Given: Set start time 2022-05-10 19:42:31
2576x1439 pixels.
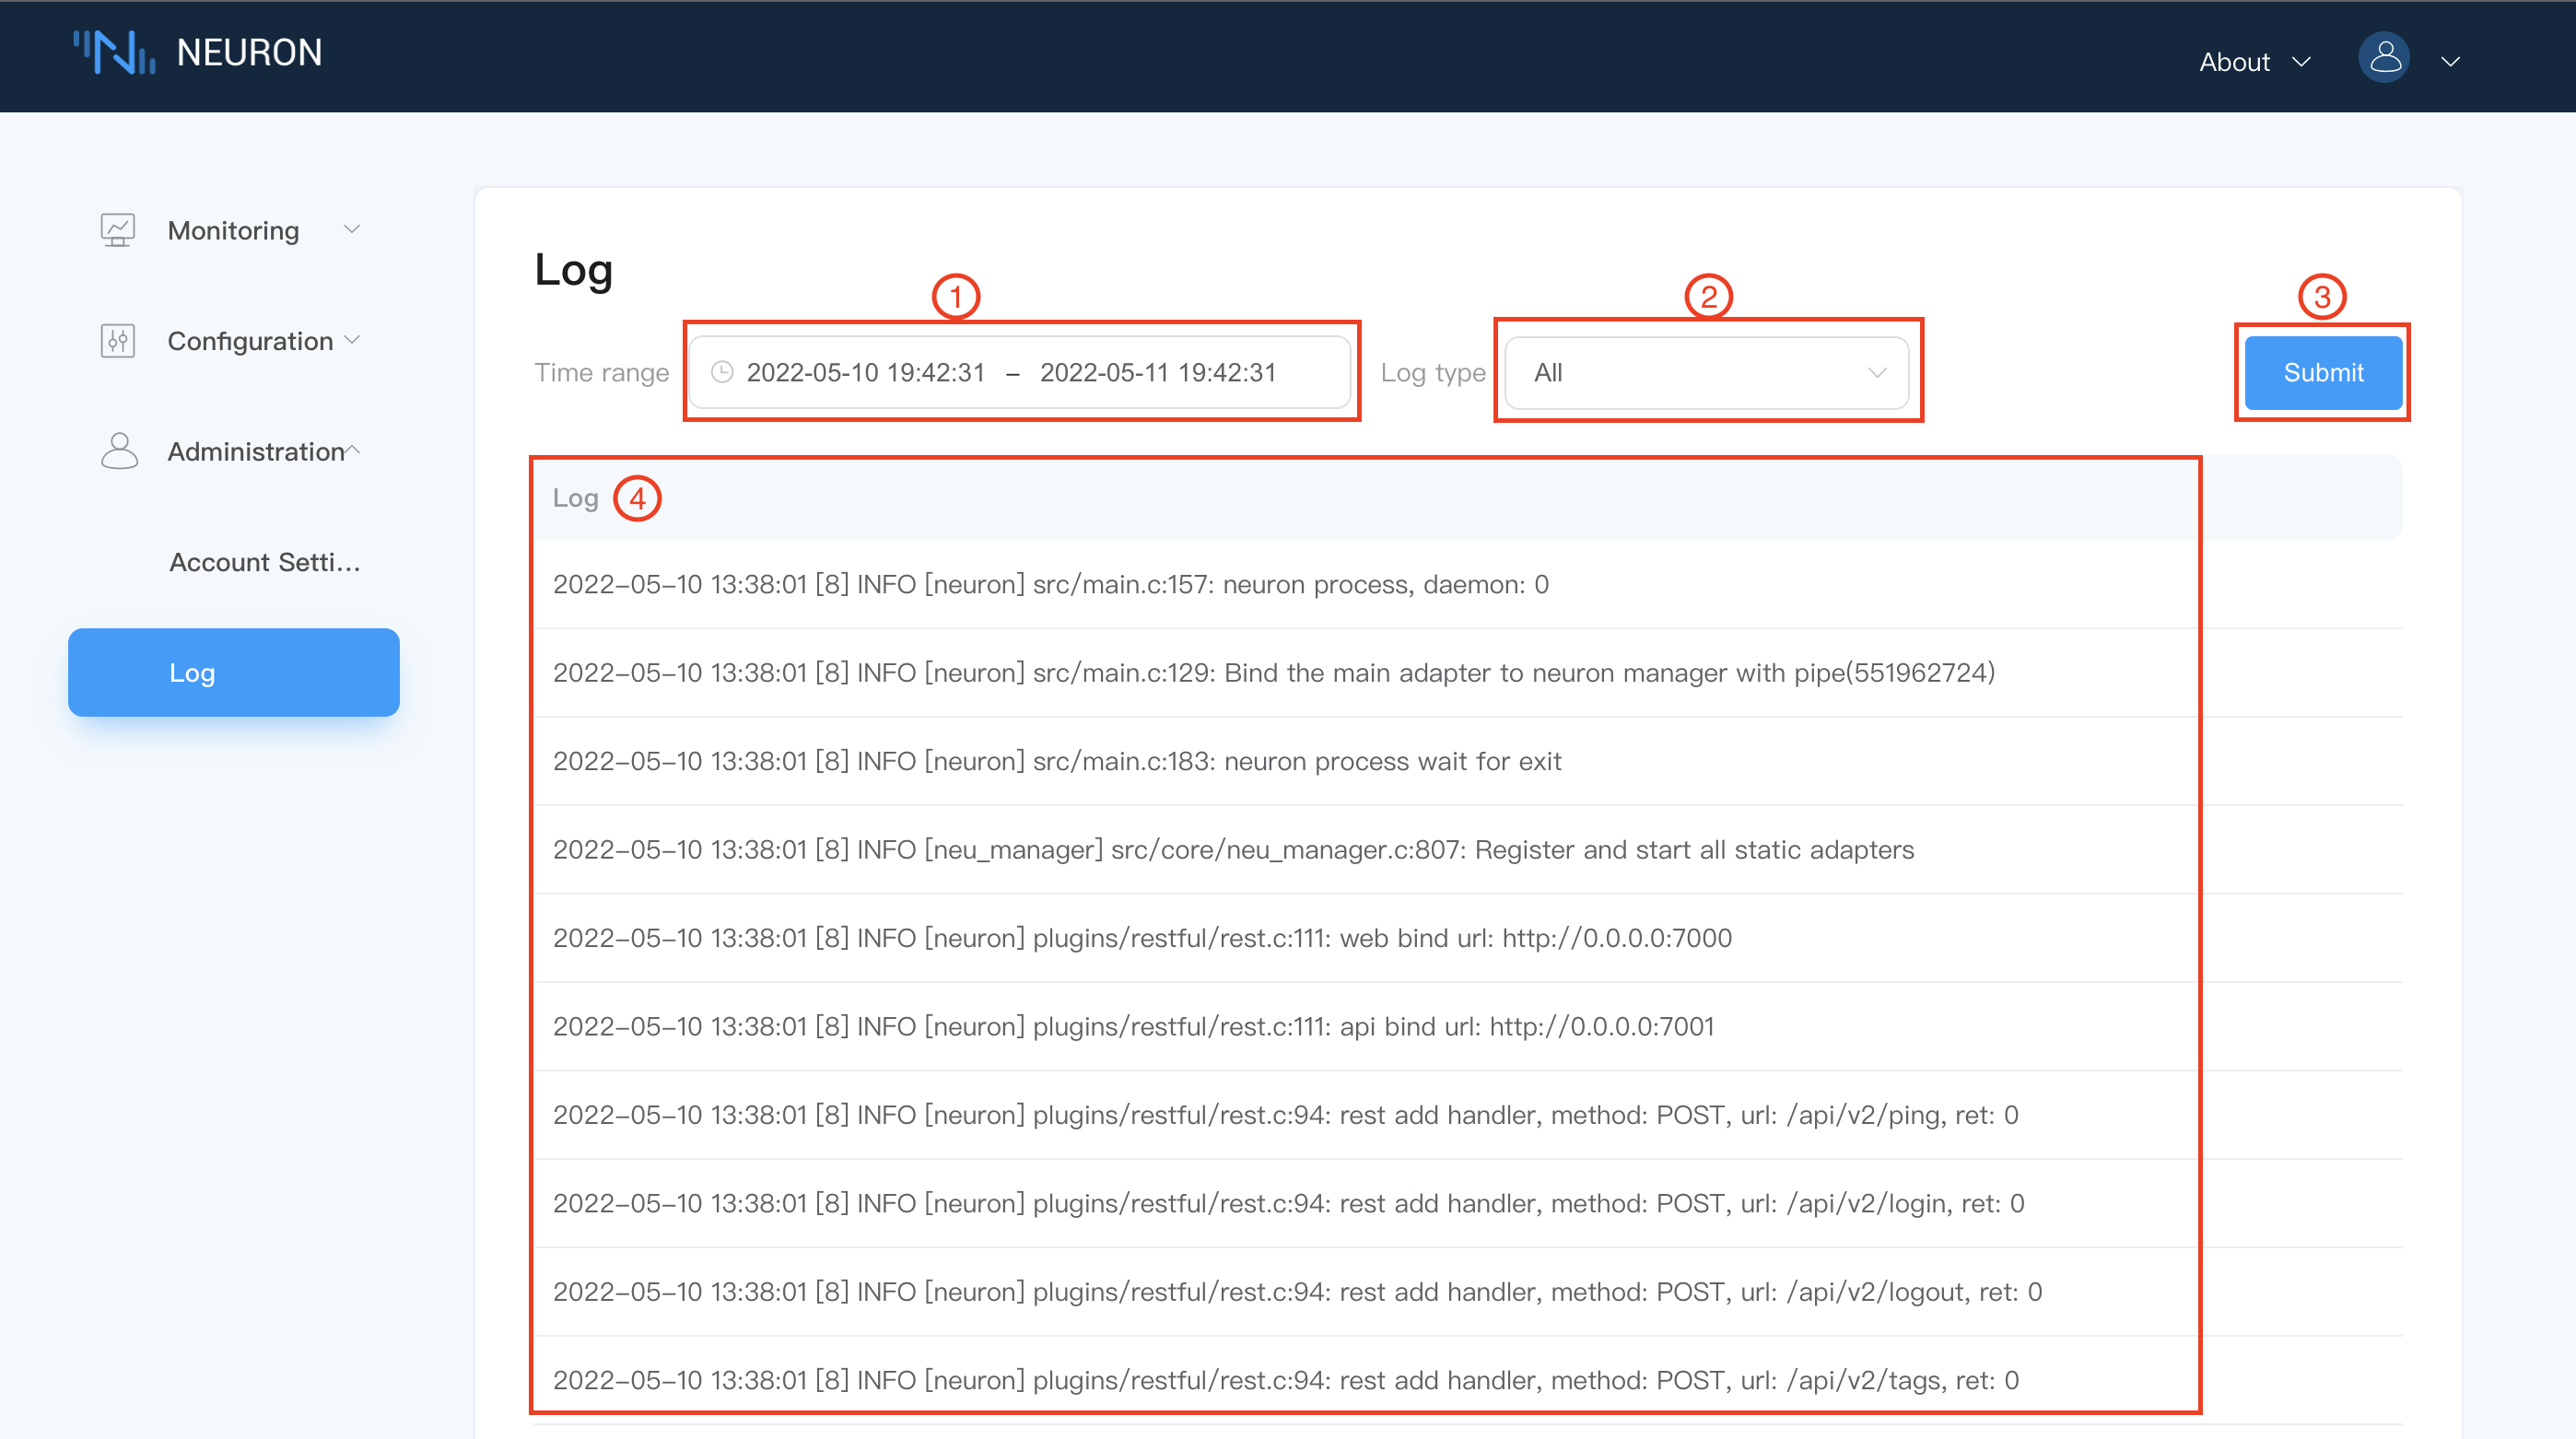Looking at the screenshot, I should click(x=866, y=373).
